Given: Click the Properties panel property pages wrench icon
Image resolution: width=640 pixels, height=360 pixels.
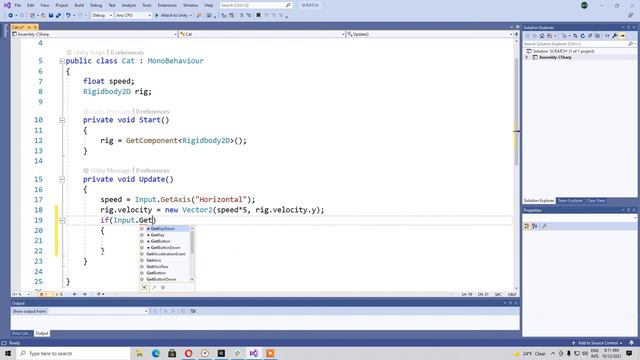Looking at the screenshot, I should click(x=544, y=226).
